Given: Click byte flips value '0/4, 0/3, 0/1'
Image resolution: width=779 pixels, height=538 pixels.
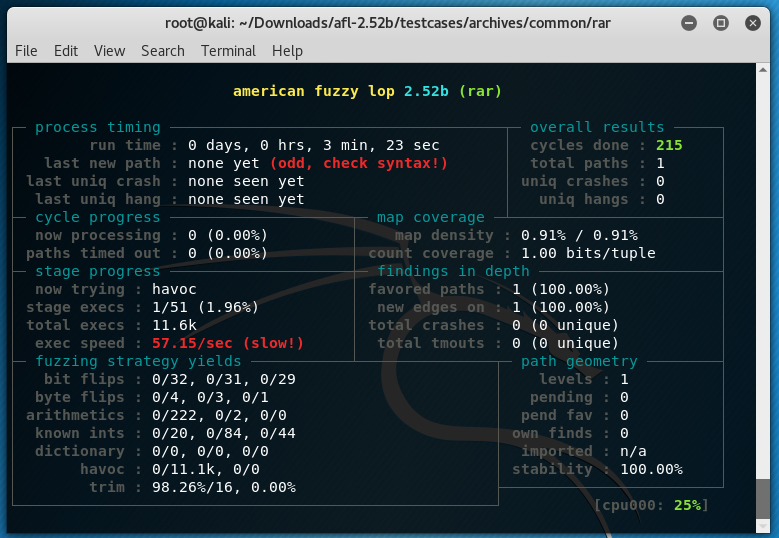Looking at the screenshot, I should point(210,397).
